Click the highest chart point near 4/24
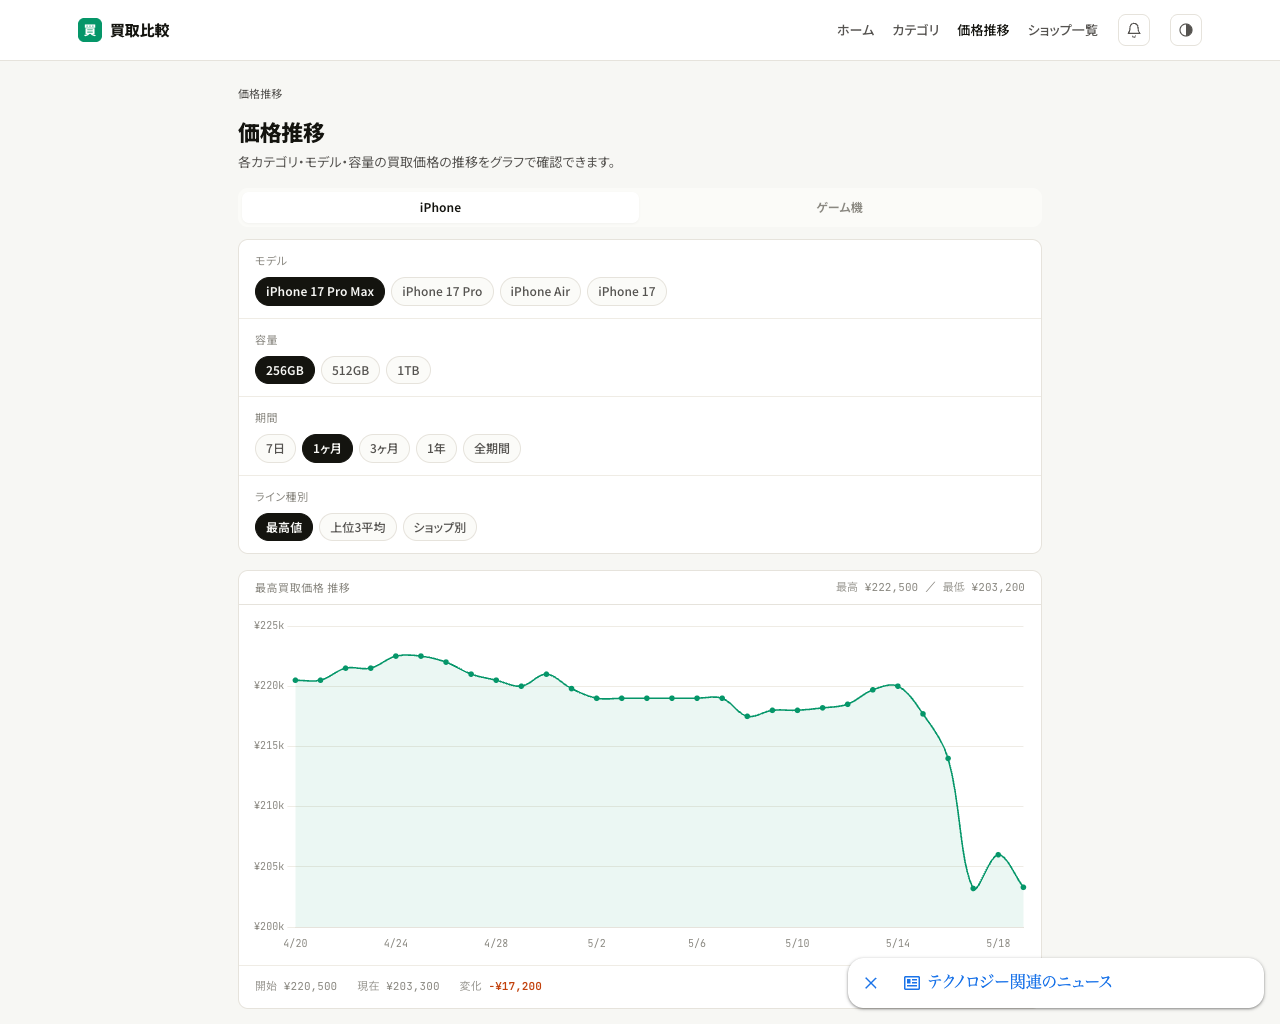 [396, 656]
